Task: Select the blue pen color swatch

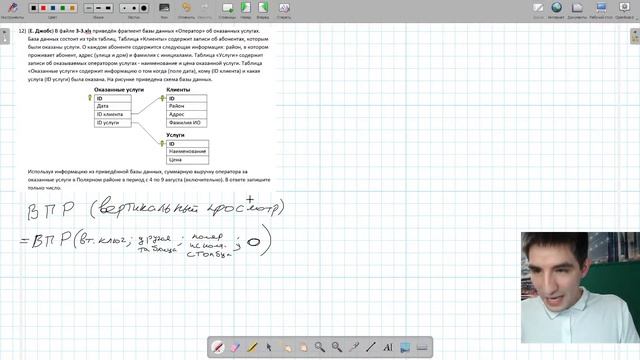Action: 53,8
